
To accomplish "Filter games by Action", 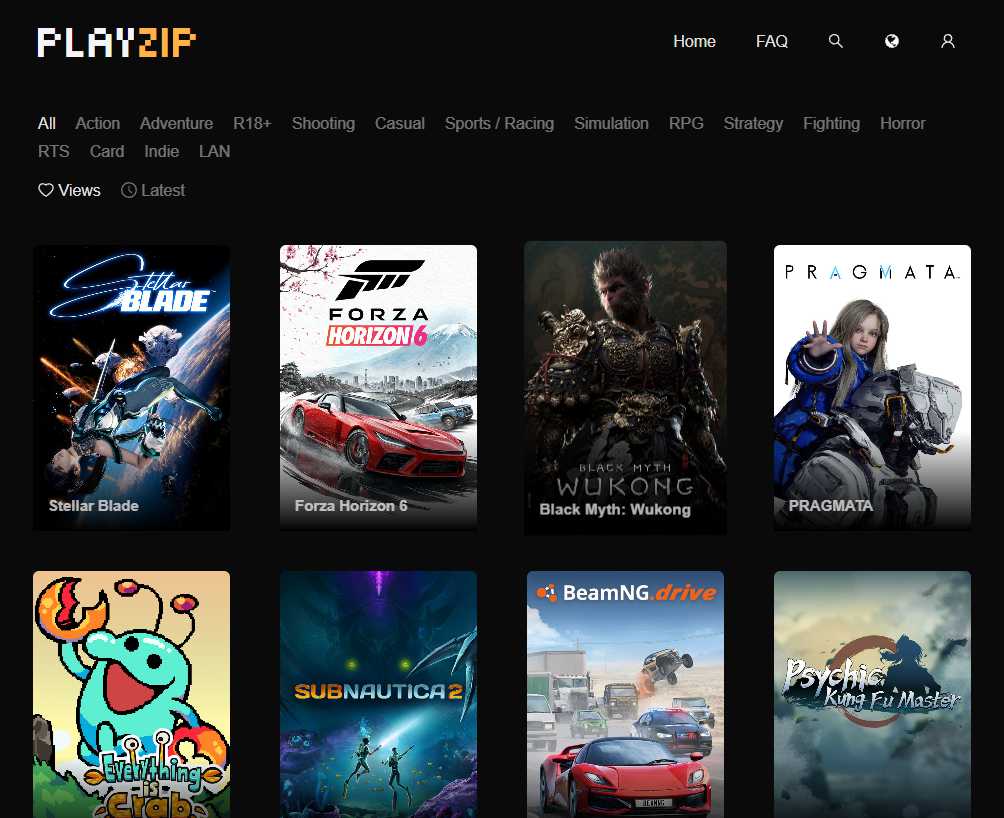I will coord(97,123).
